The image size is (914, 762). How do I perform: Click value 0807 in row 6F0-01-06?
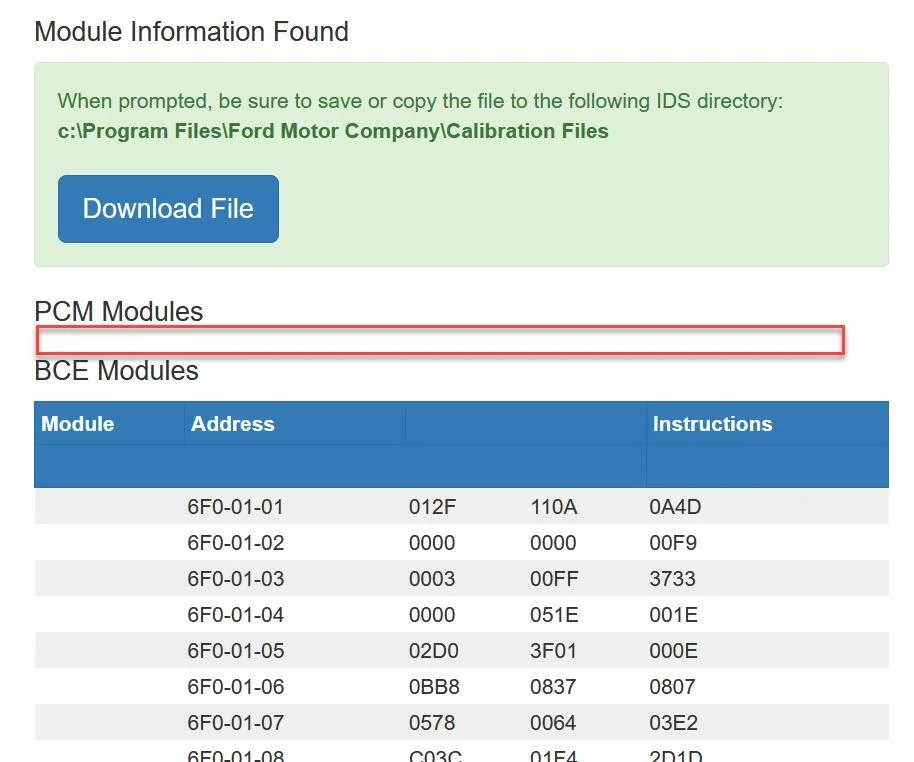[672, 687]
